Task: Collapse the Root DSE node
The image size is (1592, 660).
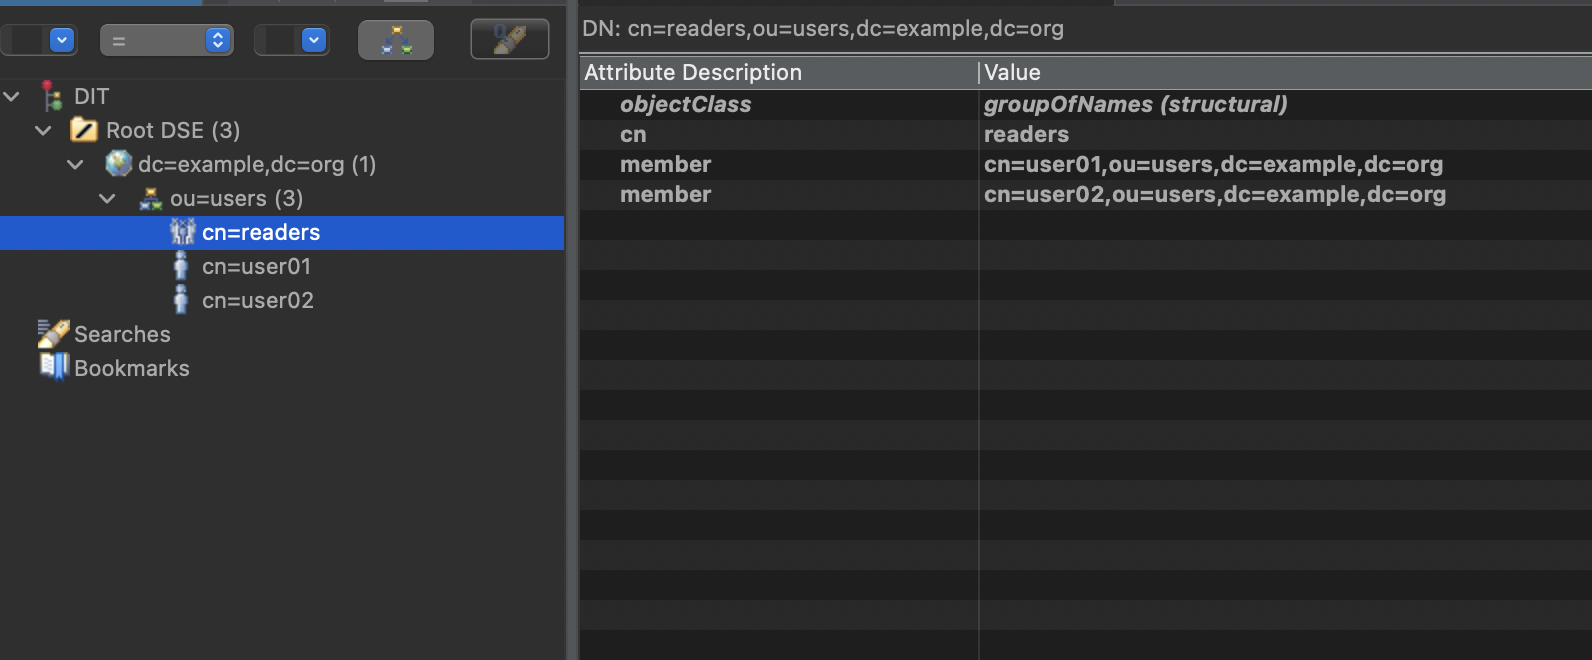Action: coord(43,131)
